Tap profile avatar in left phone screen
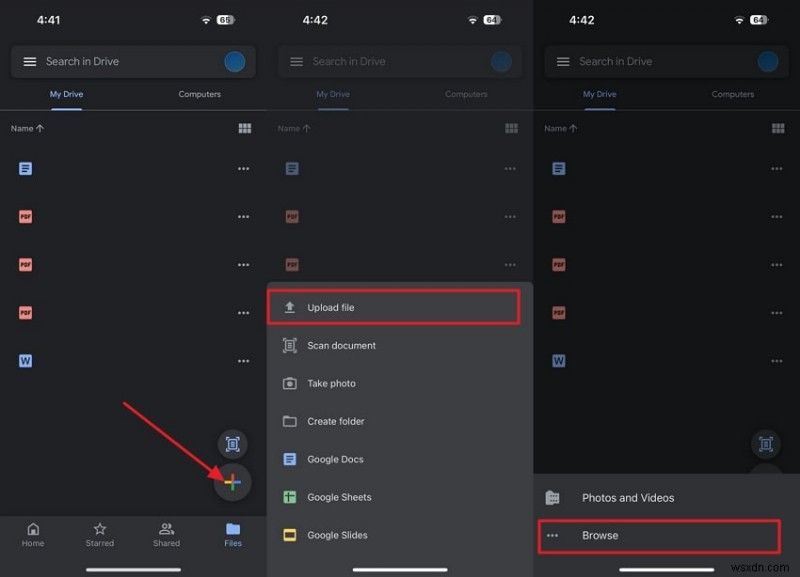The height and width of the screenshot is (577, 800). (235, 62)
